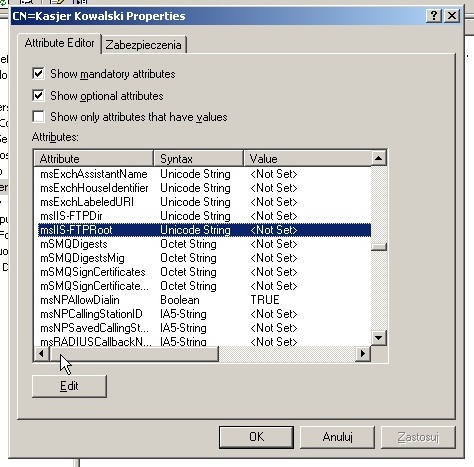
Task: Uncheck Show mandatory attributes
Action: (38, 73)
